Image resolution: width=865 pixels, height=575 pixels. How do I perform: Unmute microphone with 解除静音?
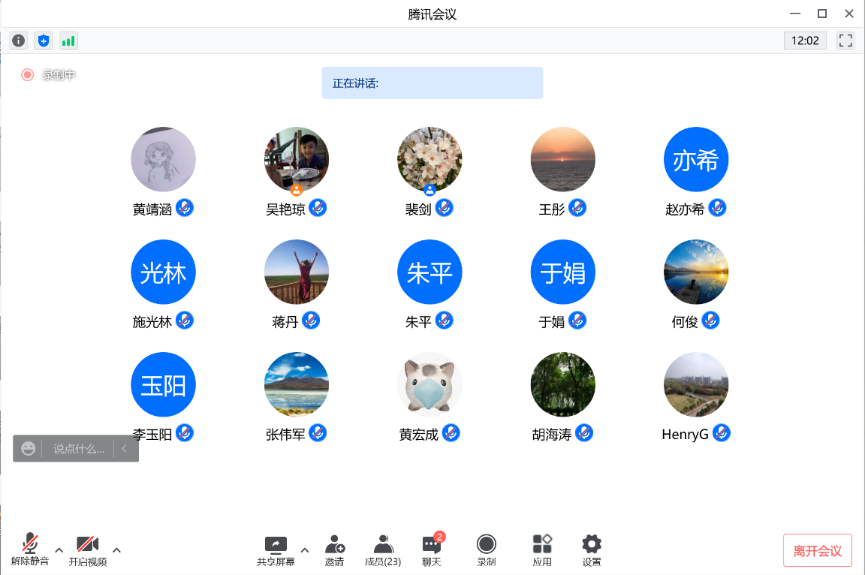click(30, 549)
